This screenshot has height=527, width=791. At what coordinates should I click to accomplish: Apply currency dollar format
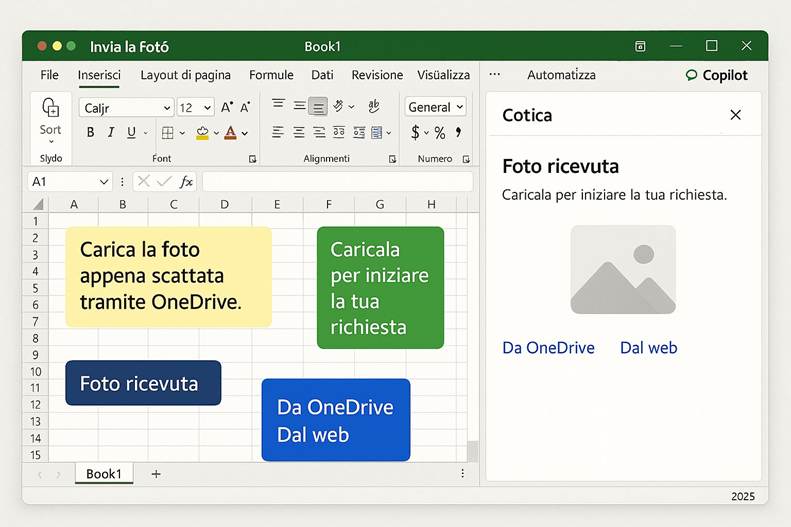click(x=415, y=133)
